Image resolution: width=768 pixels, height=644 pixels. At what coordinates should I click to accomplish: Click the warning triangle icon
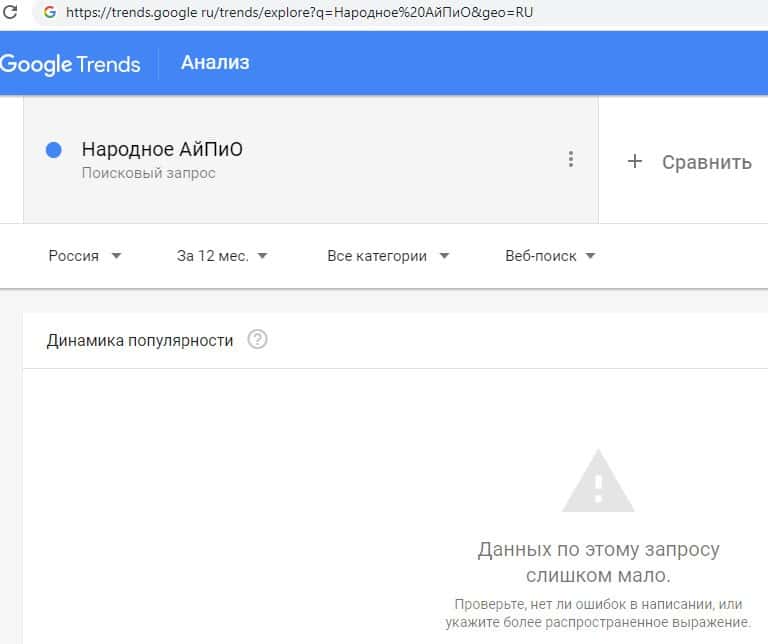coord(598,482)
